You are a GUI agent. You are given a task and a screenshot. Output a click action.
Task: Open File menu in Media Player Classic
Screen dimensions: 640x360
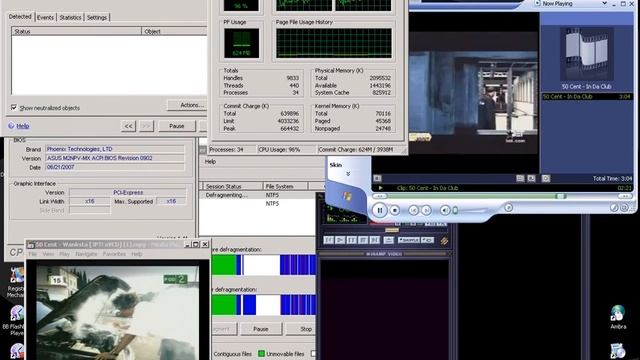coord(33,254)
